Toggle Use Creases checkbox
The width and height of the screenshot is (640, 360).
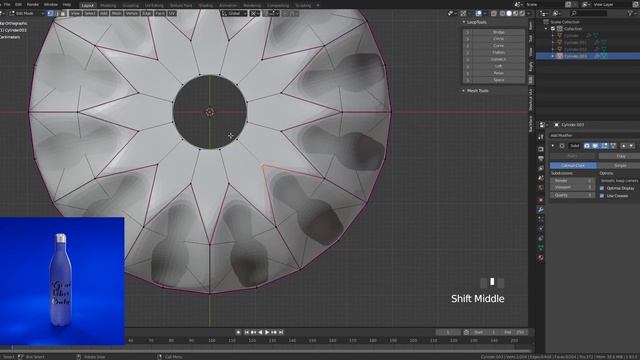coord(602,196)
